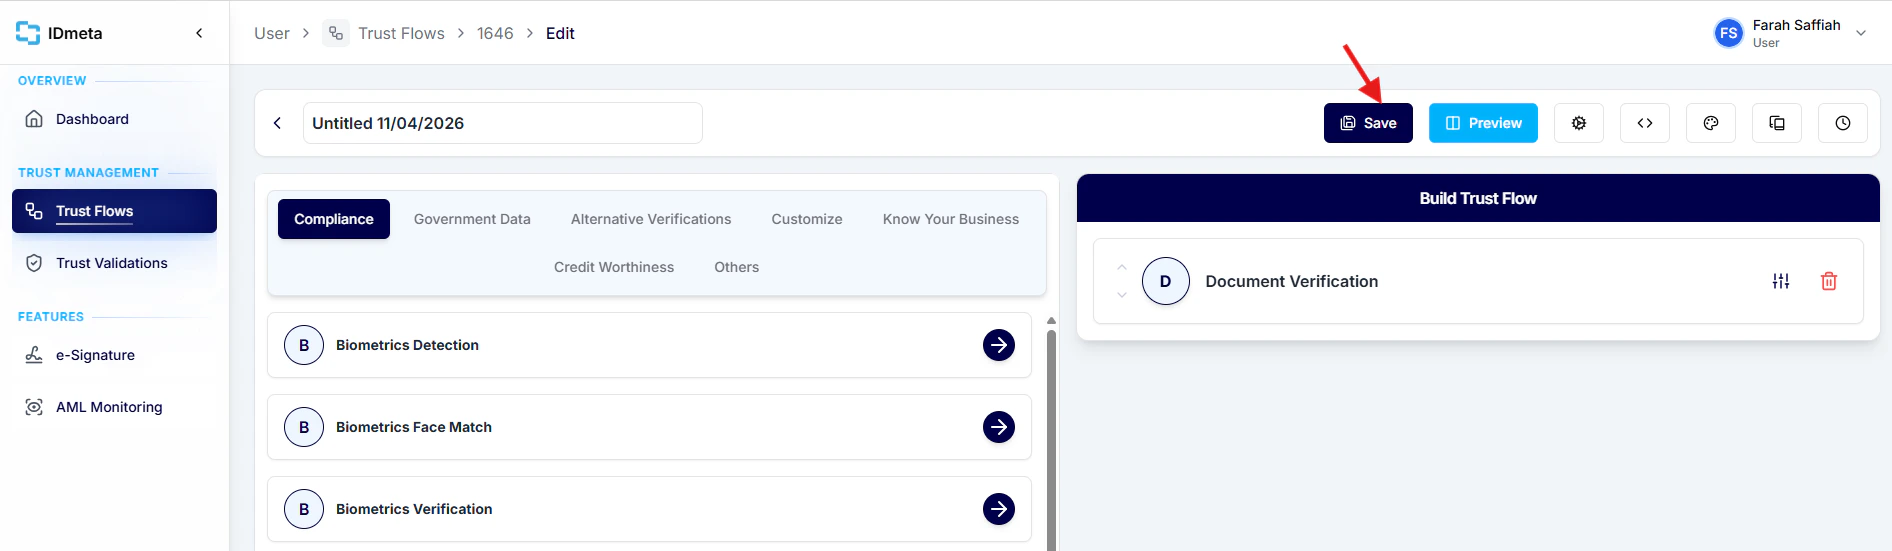
Task: Open Preview of the trust flow
Action: pyautogui.click(x=1483, y=123)
